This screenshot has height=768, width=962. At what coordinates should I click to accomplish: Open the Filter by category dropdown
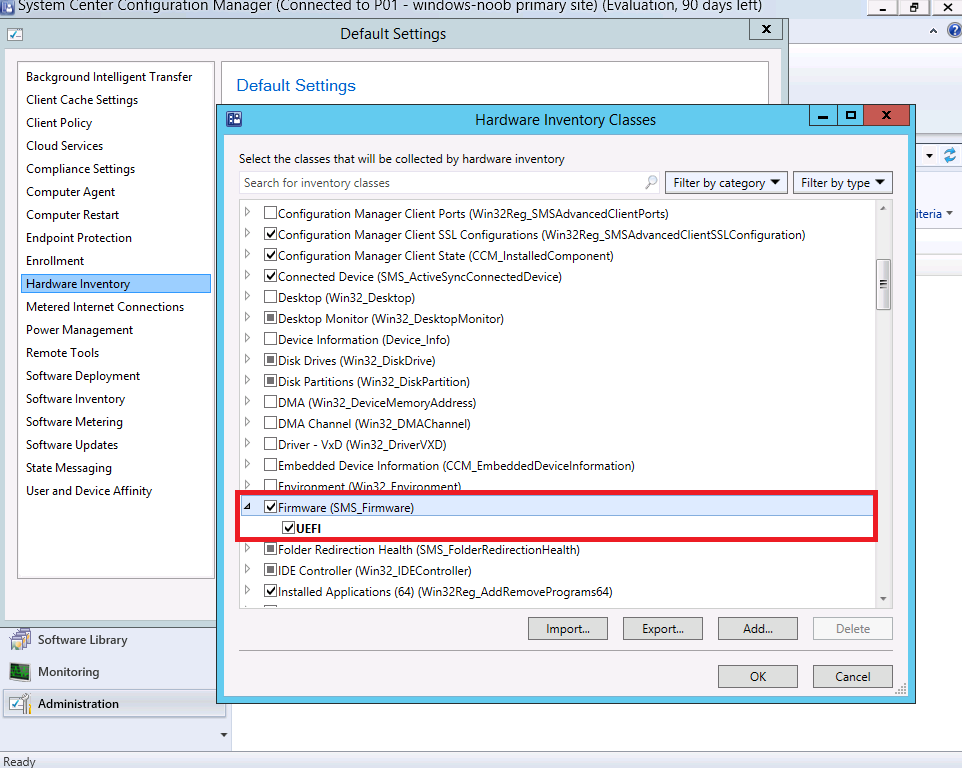coord(726,183)
